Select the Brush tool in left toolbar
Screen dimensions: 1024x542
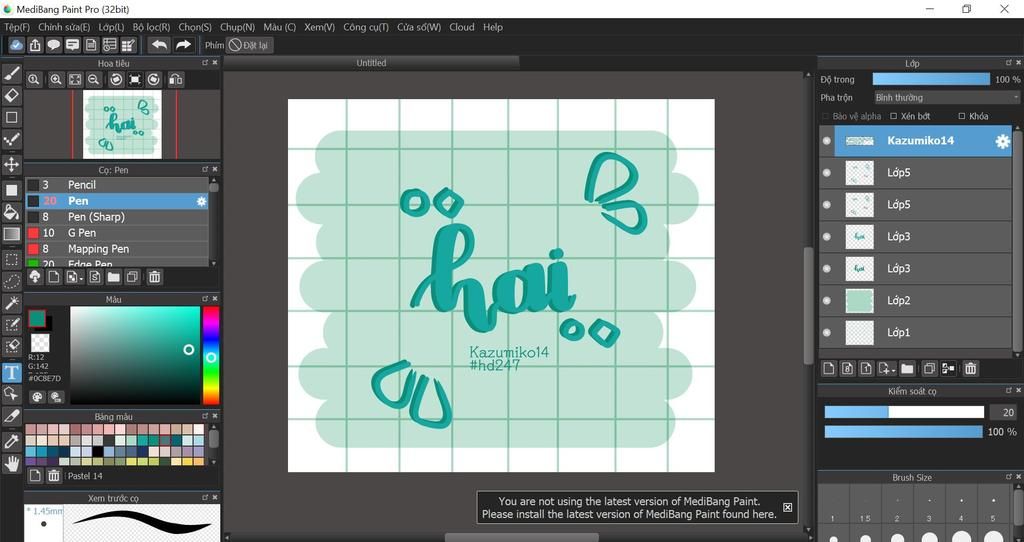[x=12, y=73]
